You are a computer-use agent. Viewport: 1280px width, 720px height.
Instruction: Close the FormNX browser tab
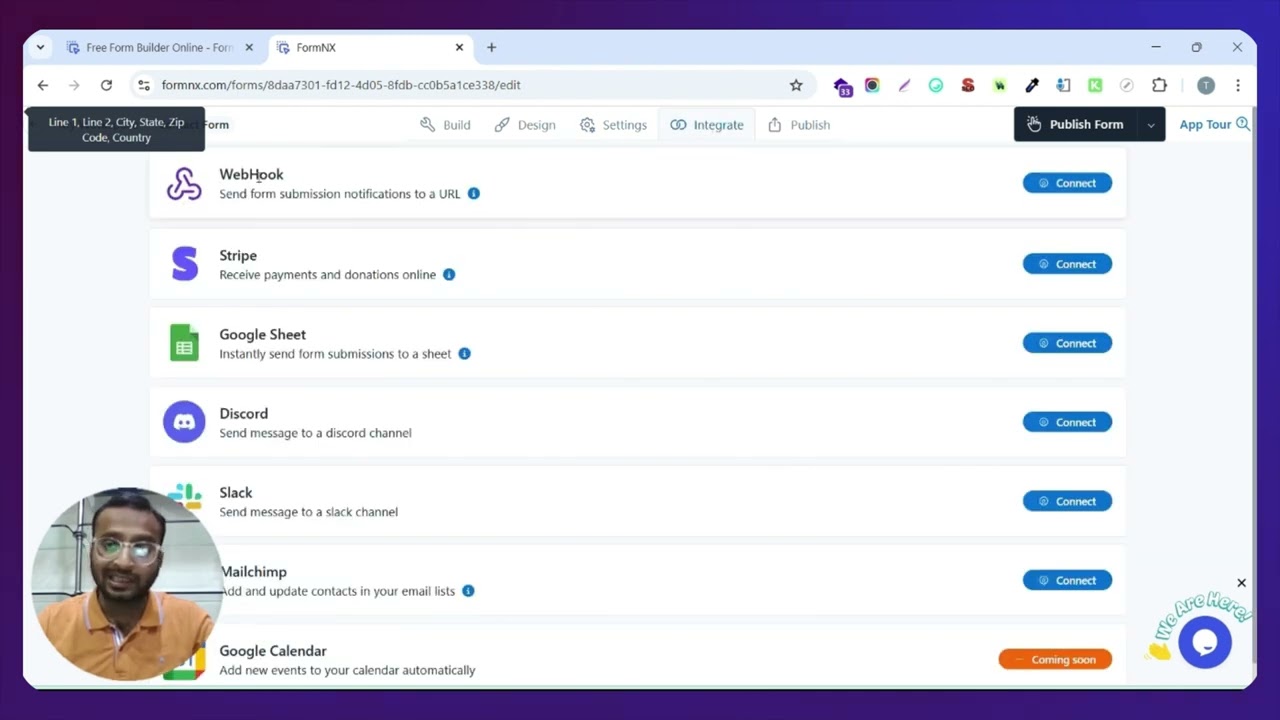pos(459,47)
